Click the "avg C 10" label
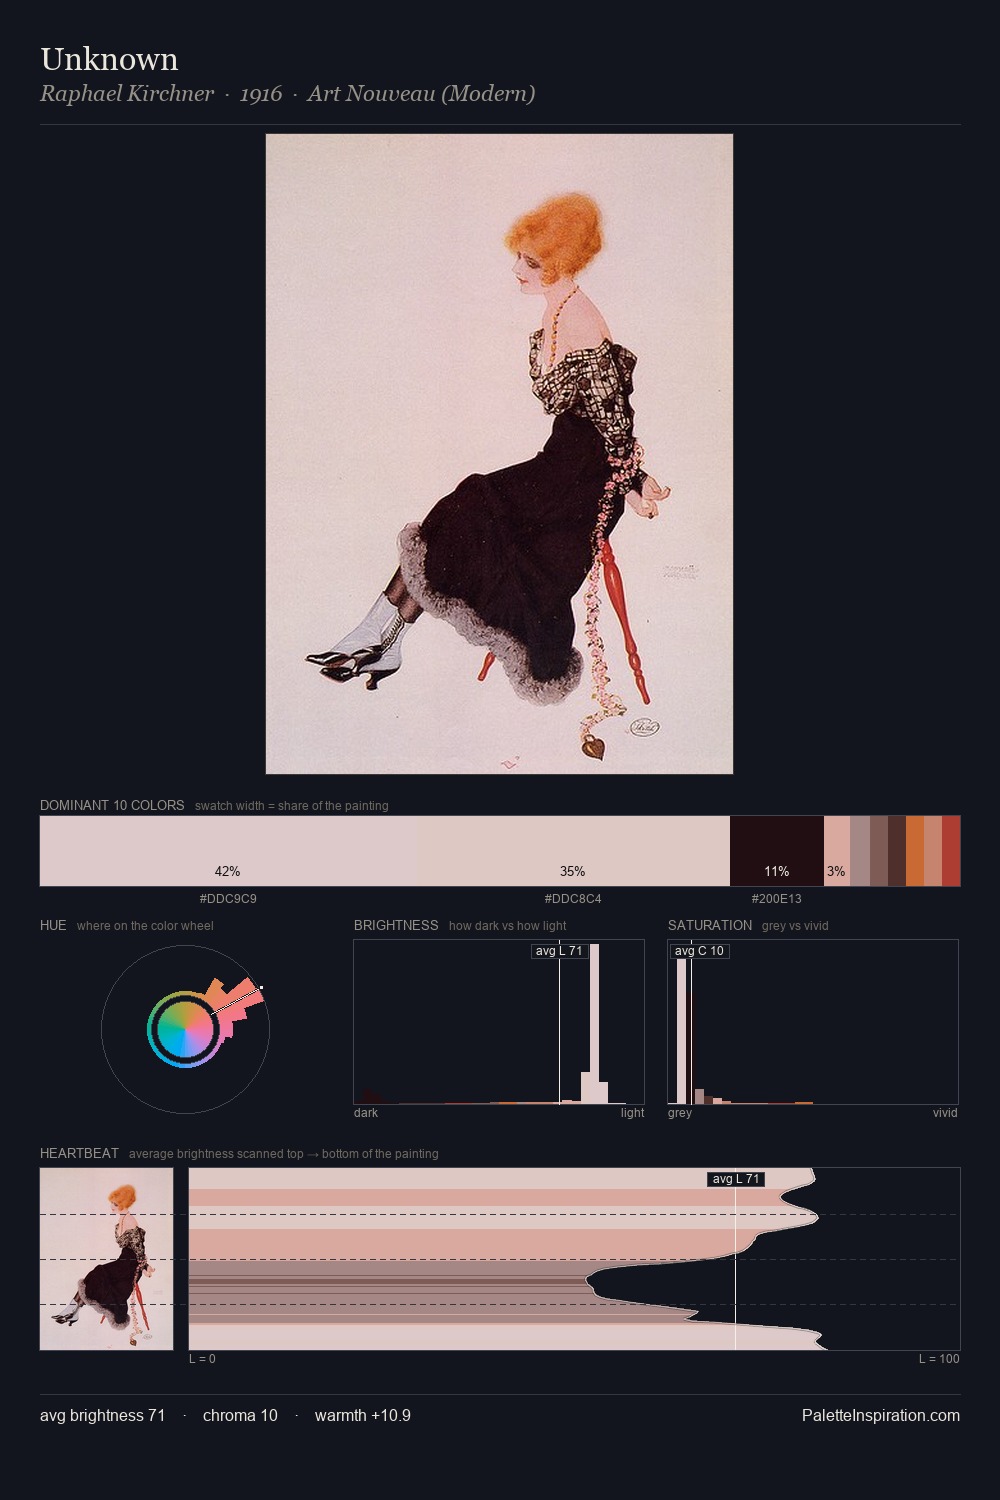 pos(699,951)
